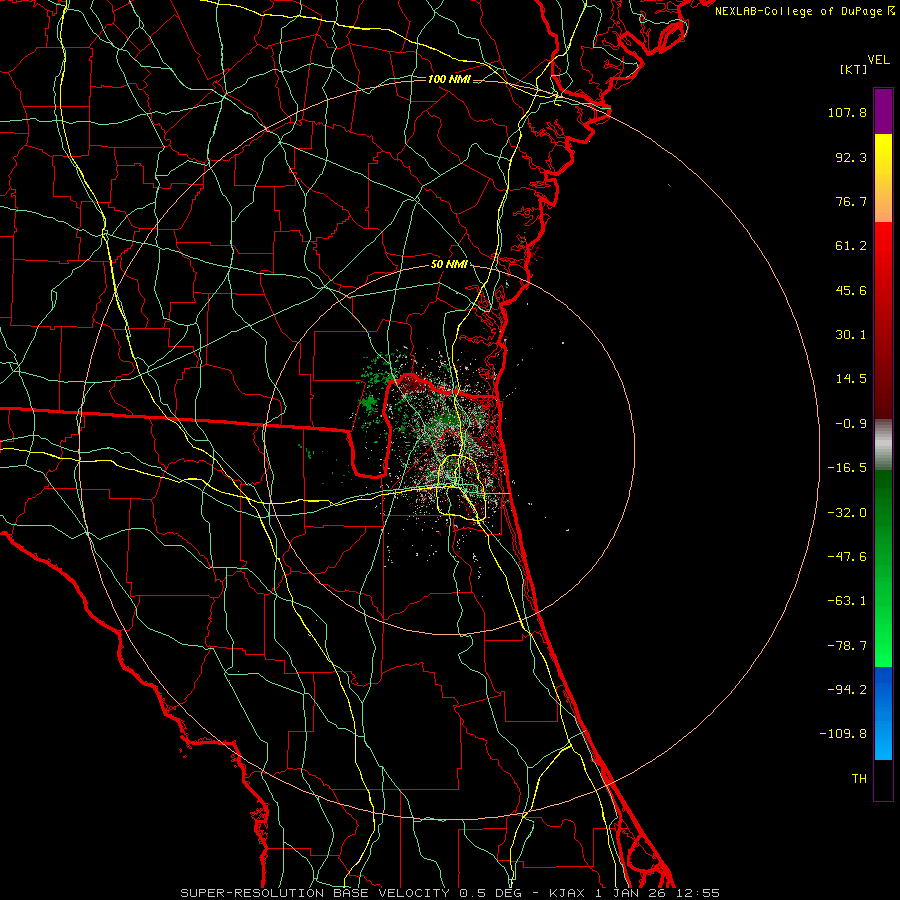900x900 pixels.
Task: Select the black TH segment of colorbar
Action: tap(883, 779)
